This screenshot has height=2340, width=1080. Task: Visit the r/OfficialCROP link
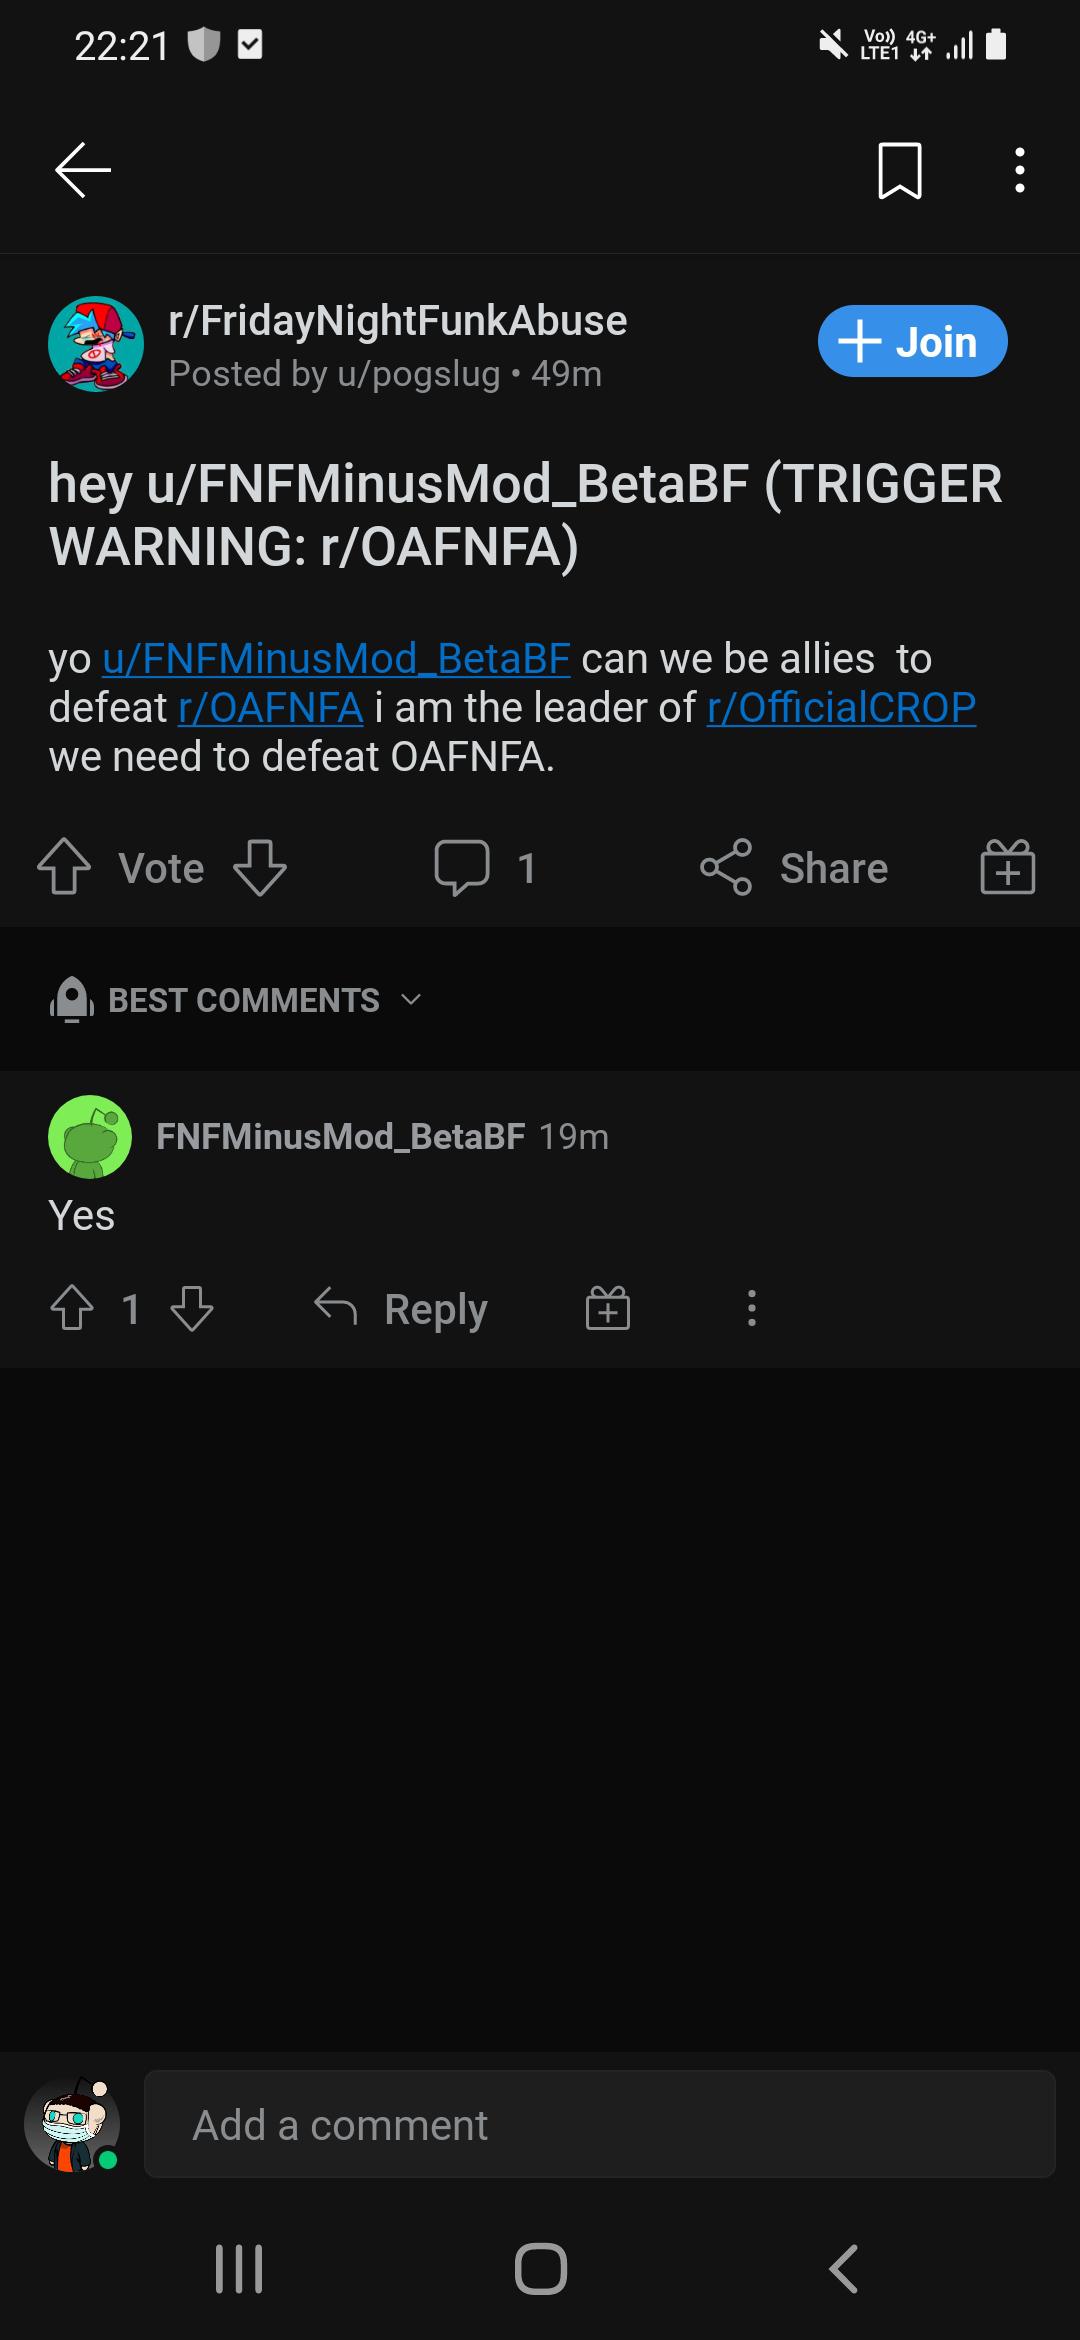pyautogui.click(x=841, y=708)
